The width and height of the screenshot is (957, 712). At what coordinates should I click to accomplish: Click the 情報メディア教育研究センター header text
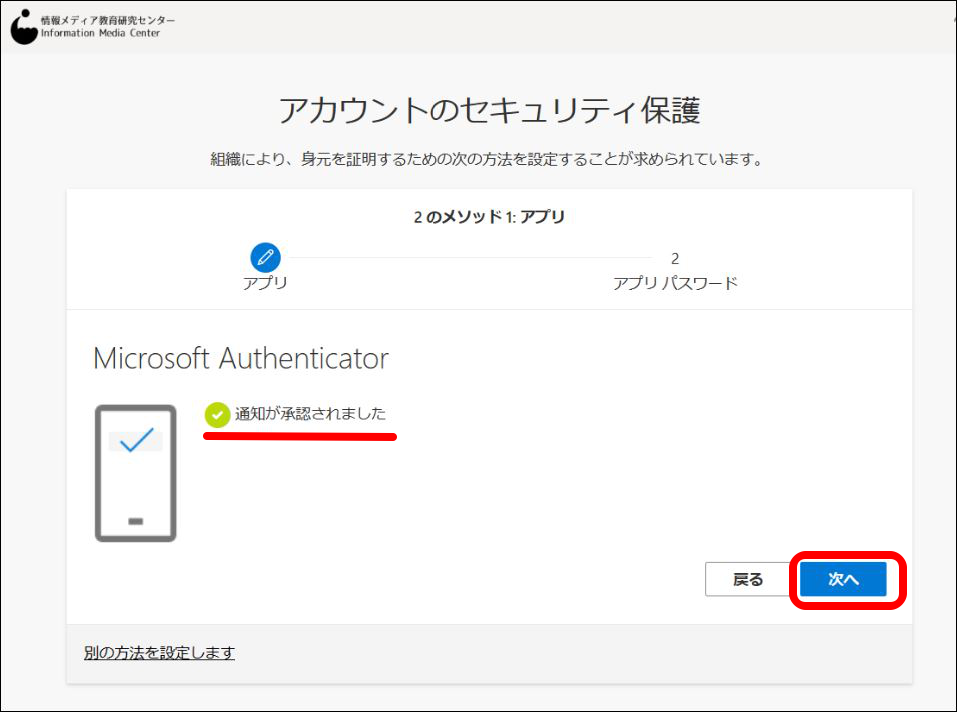(108, 20)
